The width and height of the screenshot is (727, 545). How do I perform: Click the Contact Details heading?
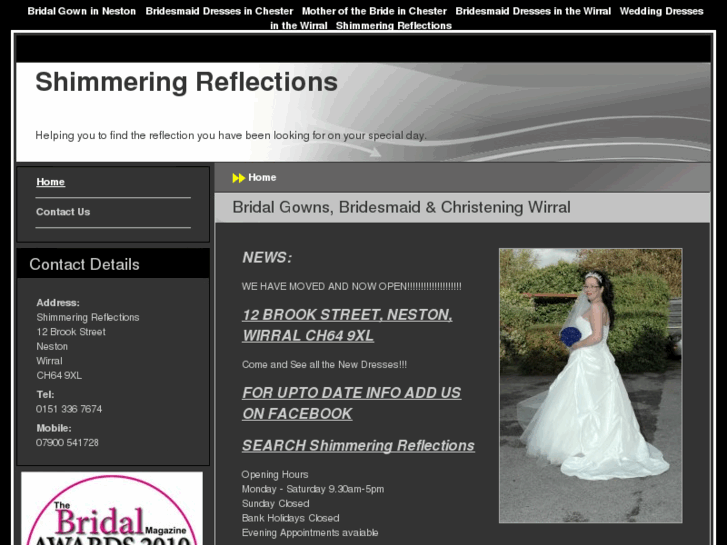[84, 264]
